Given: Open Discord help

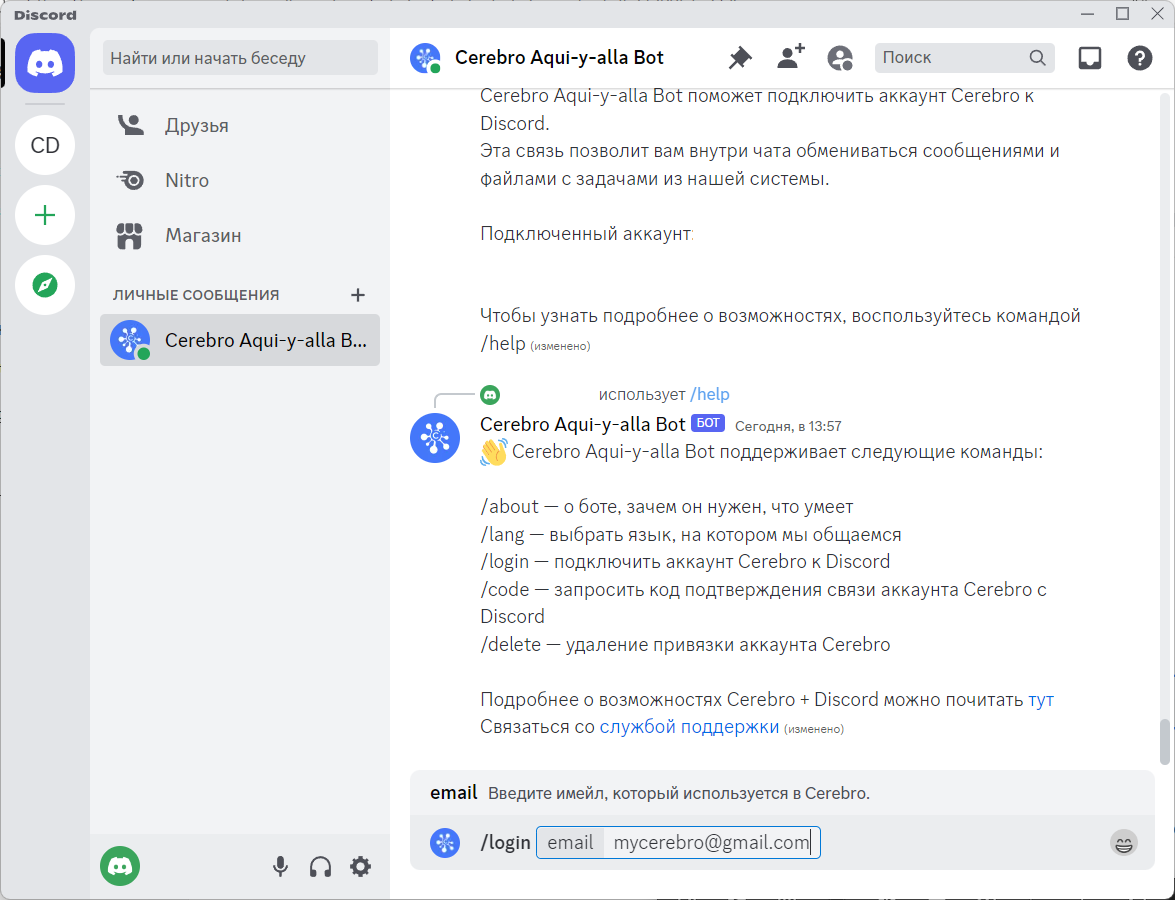Looking at the screenshot, I should pyautogui.click(x=1140, y=58).
